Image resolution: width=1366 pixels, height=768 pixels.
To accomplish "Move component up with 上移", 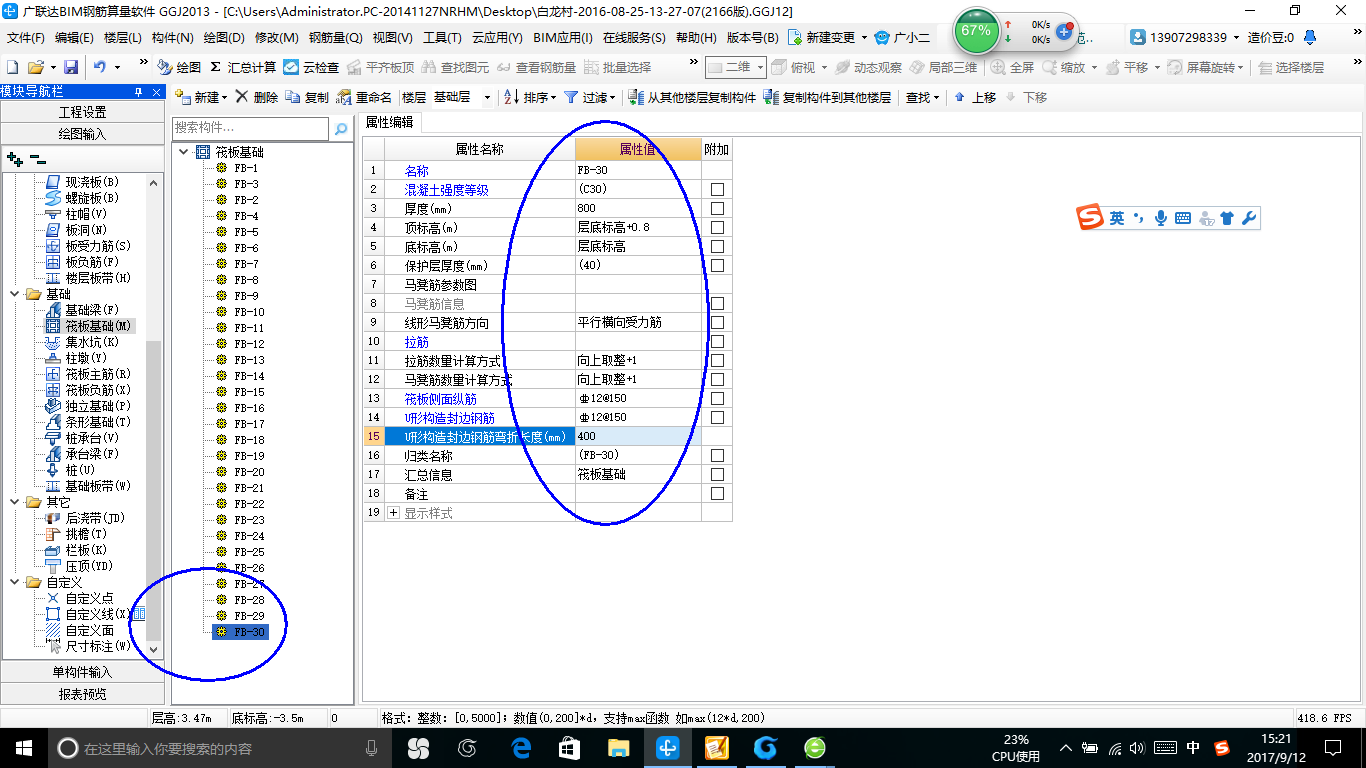I will [975, 97].
